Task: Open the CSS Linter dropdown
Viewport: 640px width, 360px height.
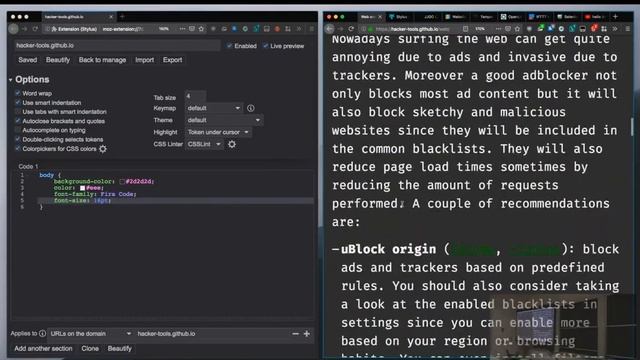Action: pos(204,144)
